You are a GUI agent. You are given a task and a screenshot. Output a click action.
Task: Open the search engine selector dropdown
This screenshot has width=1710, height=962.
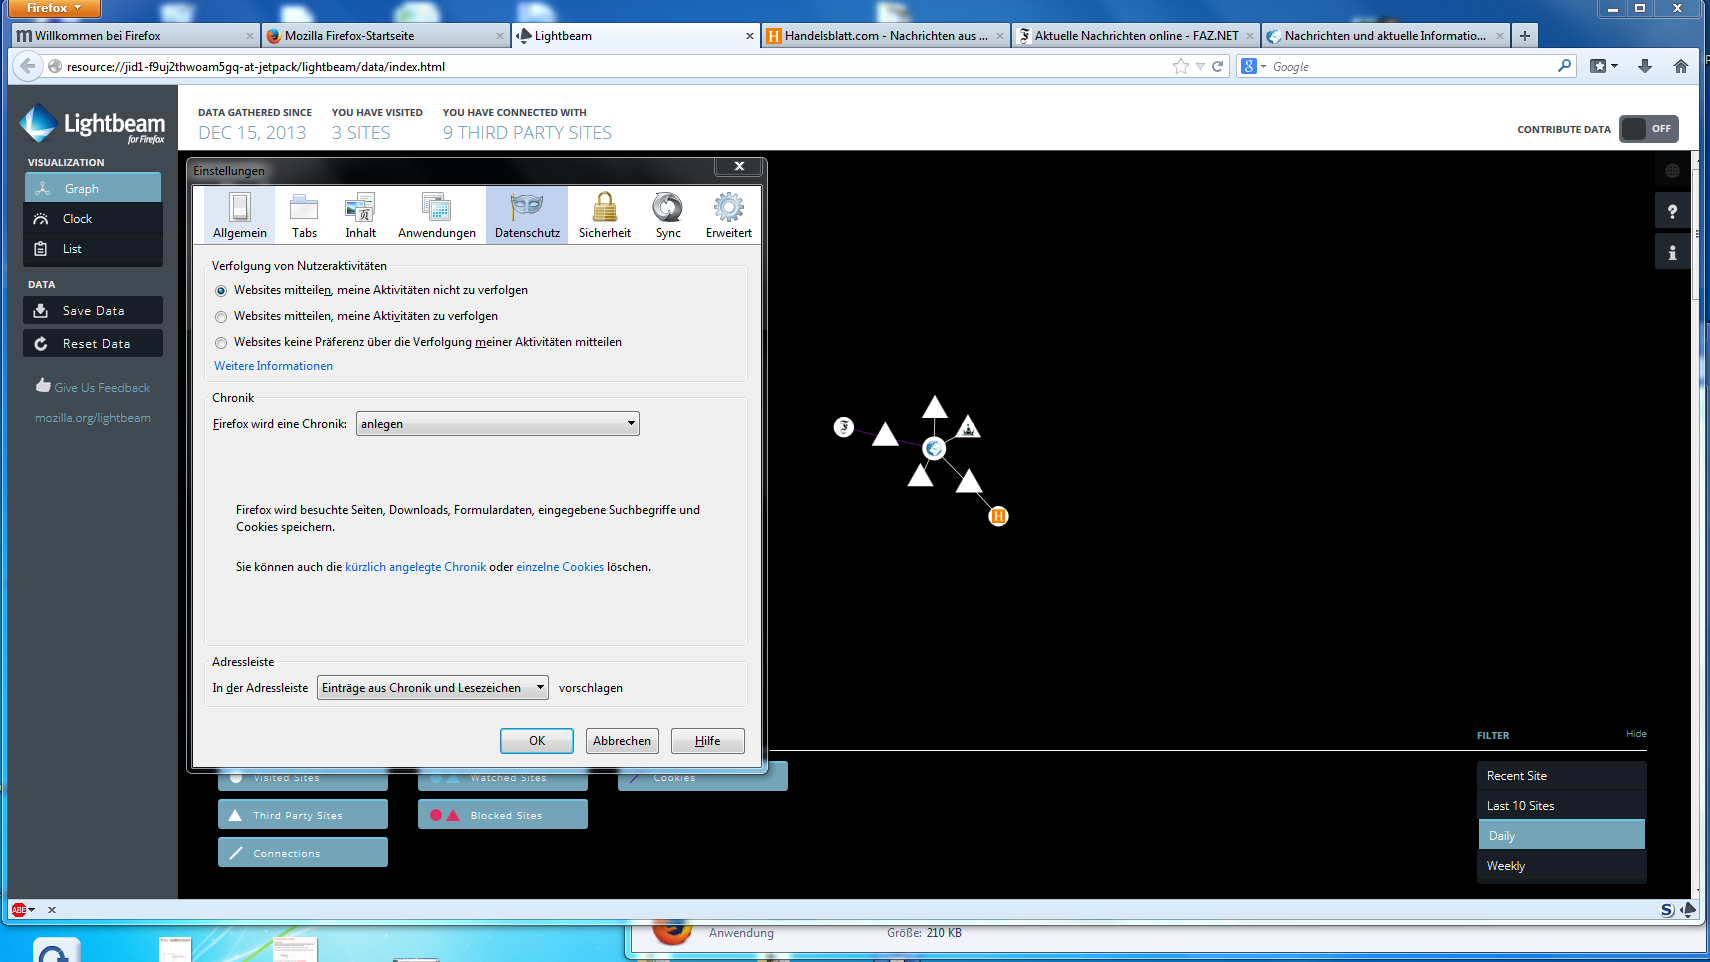tap(1254, 66)
